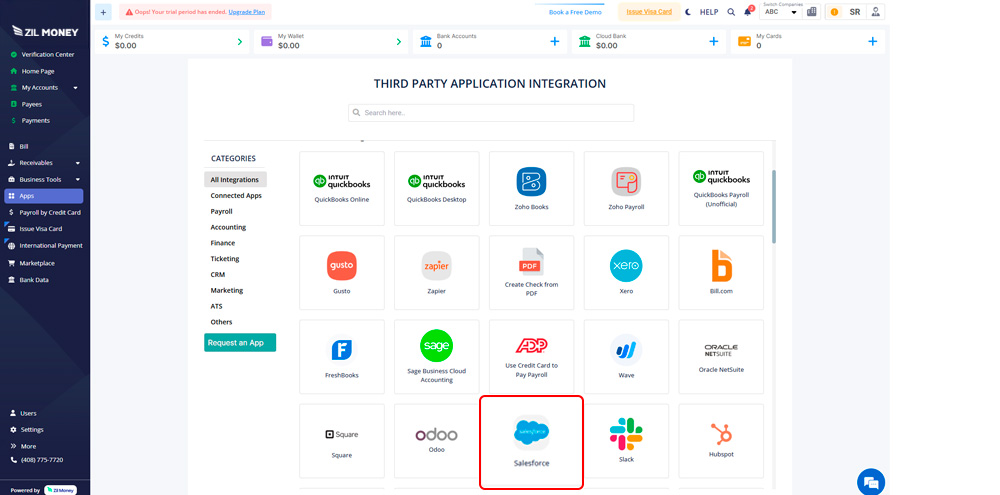Open notifications bell icon
The width and height of the screenshot is (1000, 495).
[747, 11]
